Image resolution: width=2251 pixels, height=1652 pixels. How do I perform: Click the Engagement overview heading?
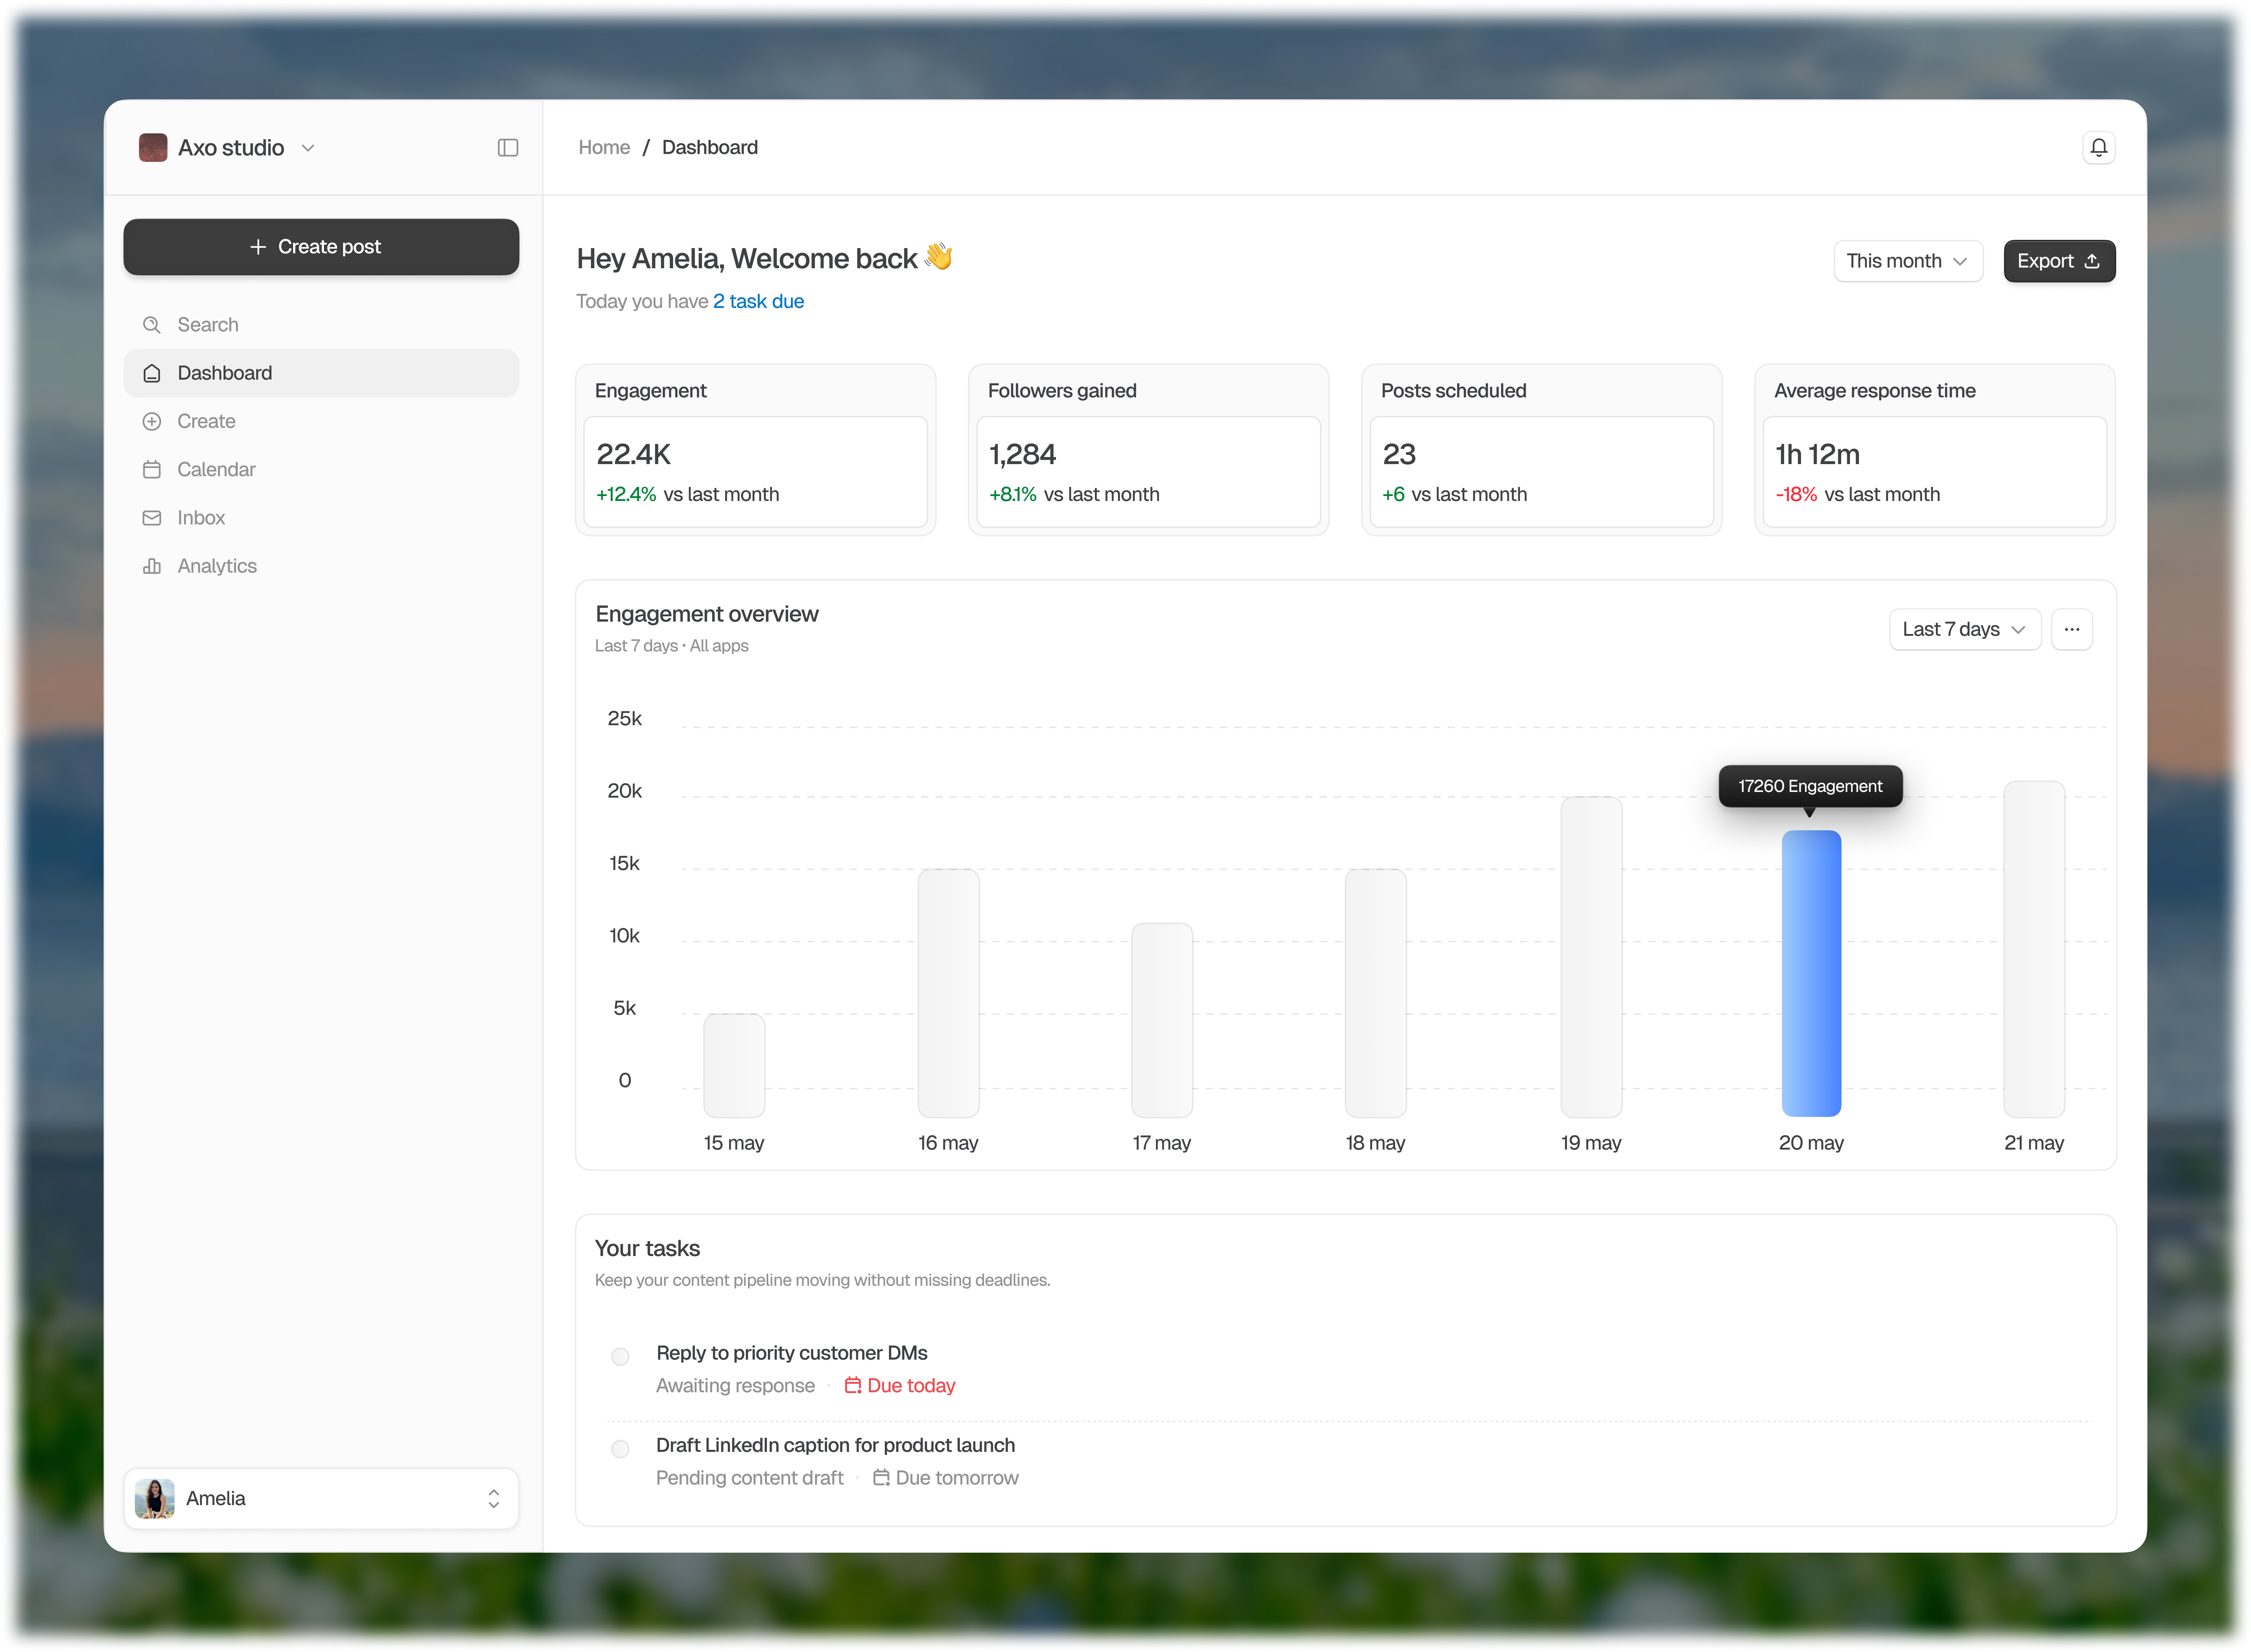[707, 614]
